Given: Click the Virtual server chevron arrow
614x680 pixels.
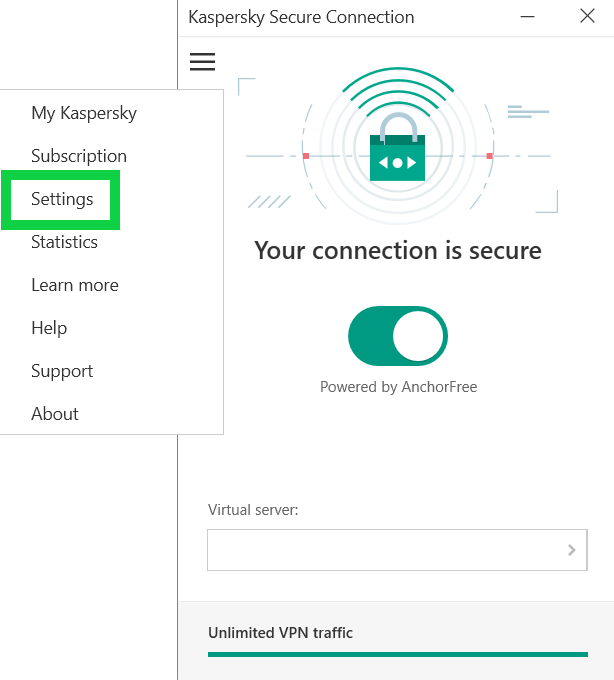Looking at the screenshot, I should click(x=572, y=550).
